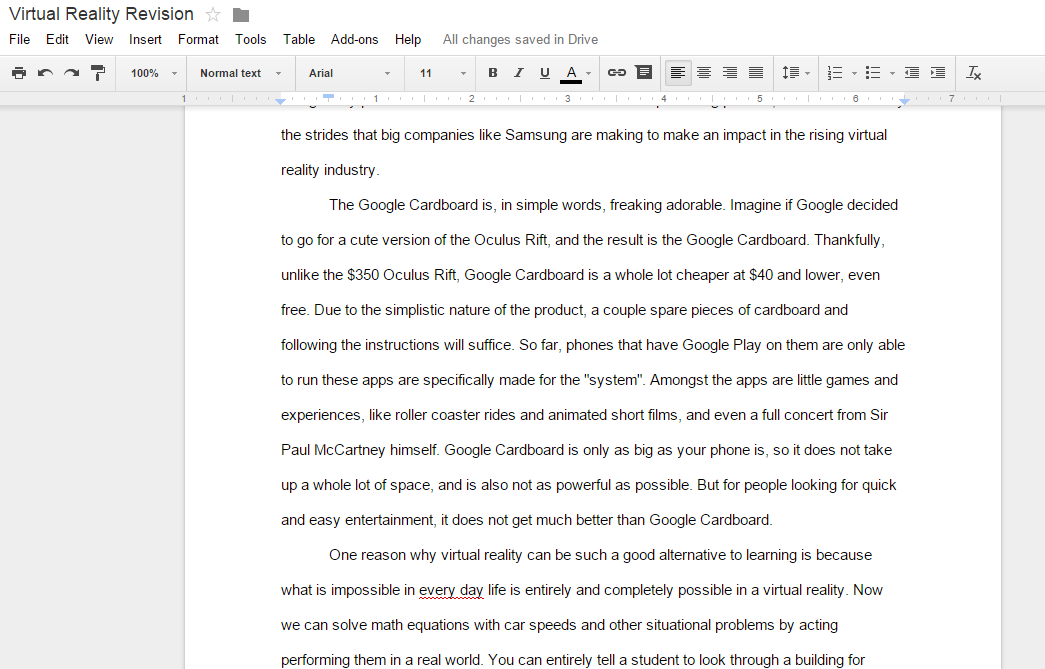Click the text "reality industry."
The image size is (1045, 669).
pyautogui.click(x=330, y=171)
